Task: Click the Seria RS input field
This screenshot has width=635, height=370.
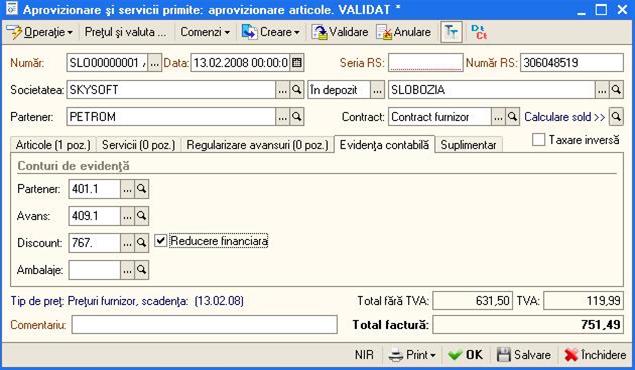Action: (425, 63)
